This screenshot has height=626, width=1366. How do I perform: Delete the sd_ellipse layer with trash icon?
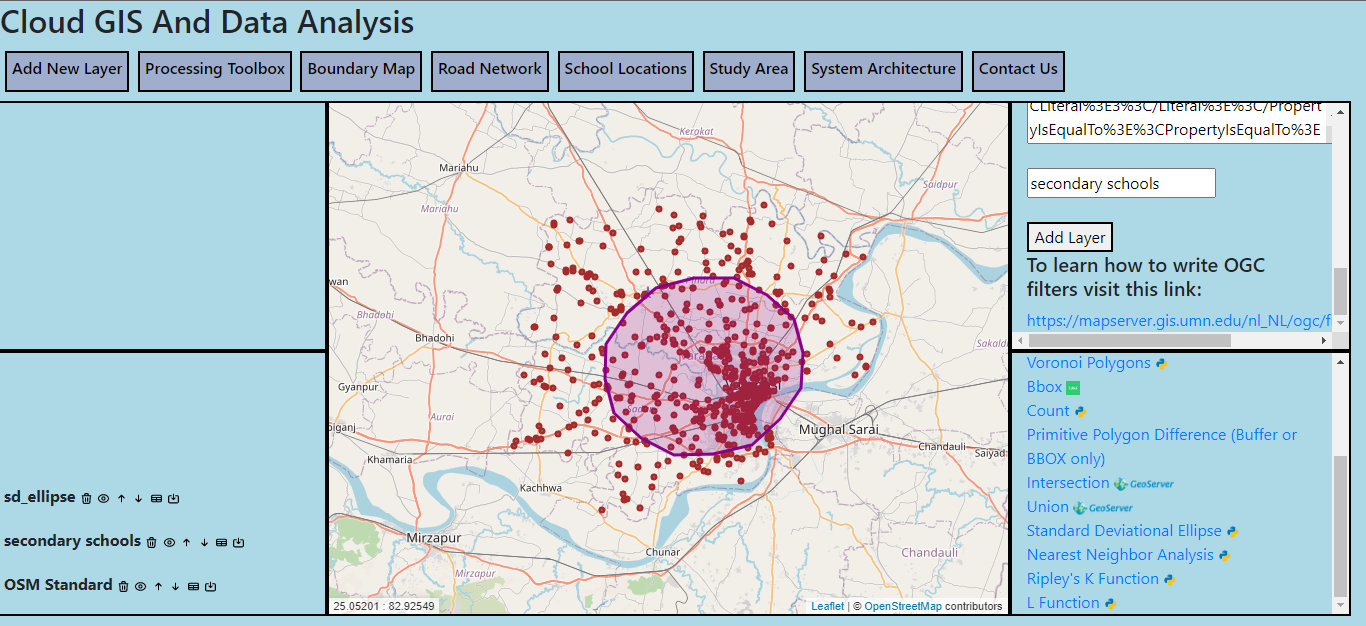pos(87,498)
